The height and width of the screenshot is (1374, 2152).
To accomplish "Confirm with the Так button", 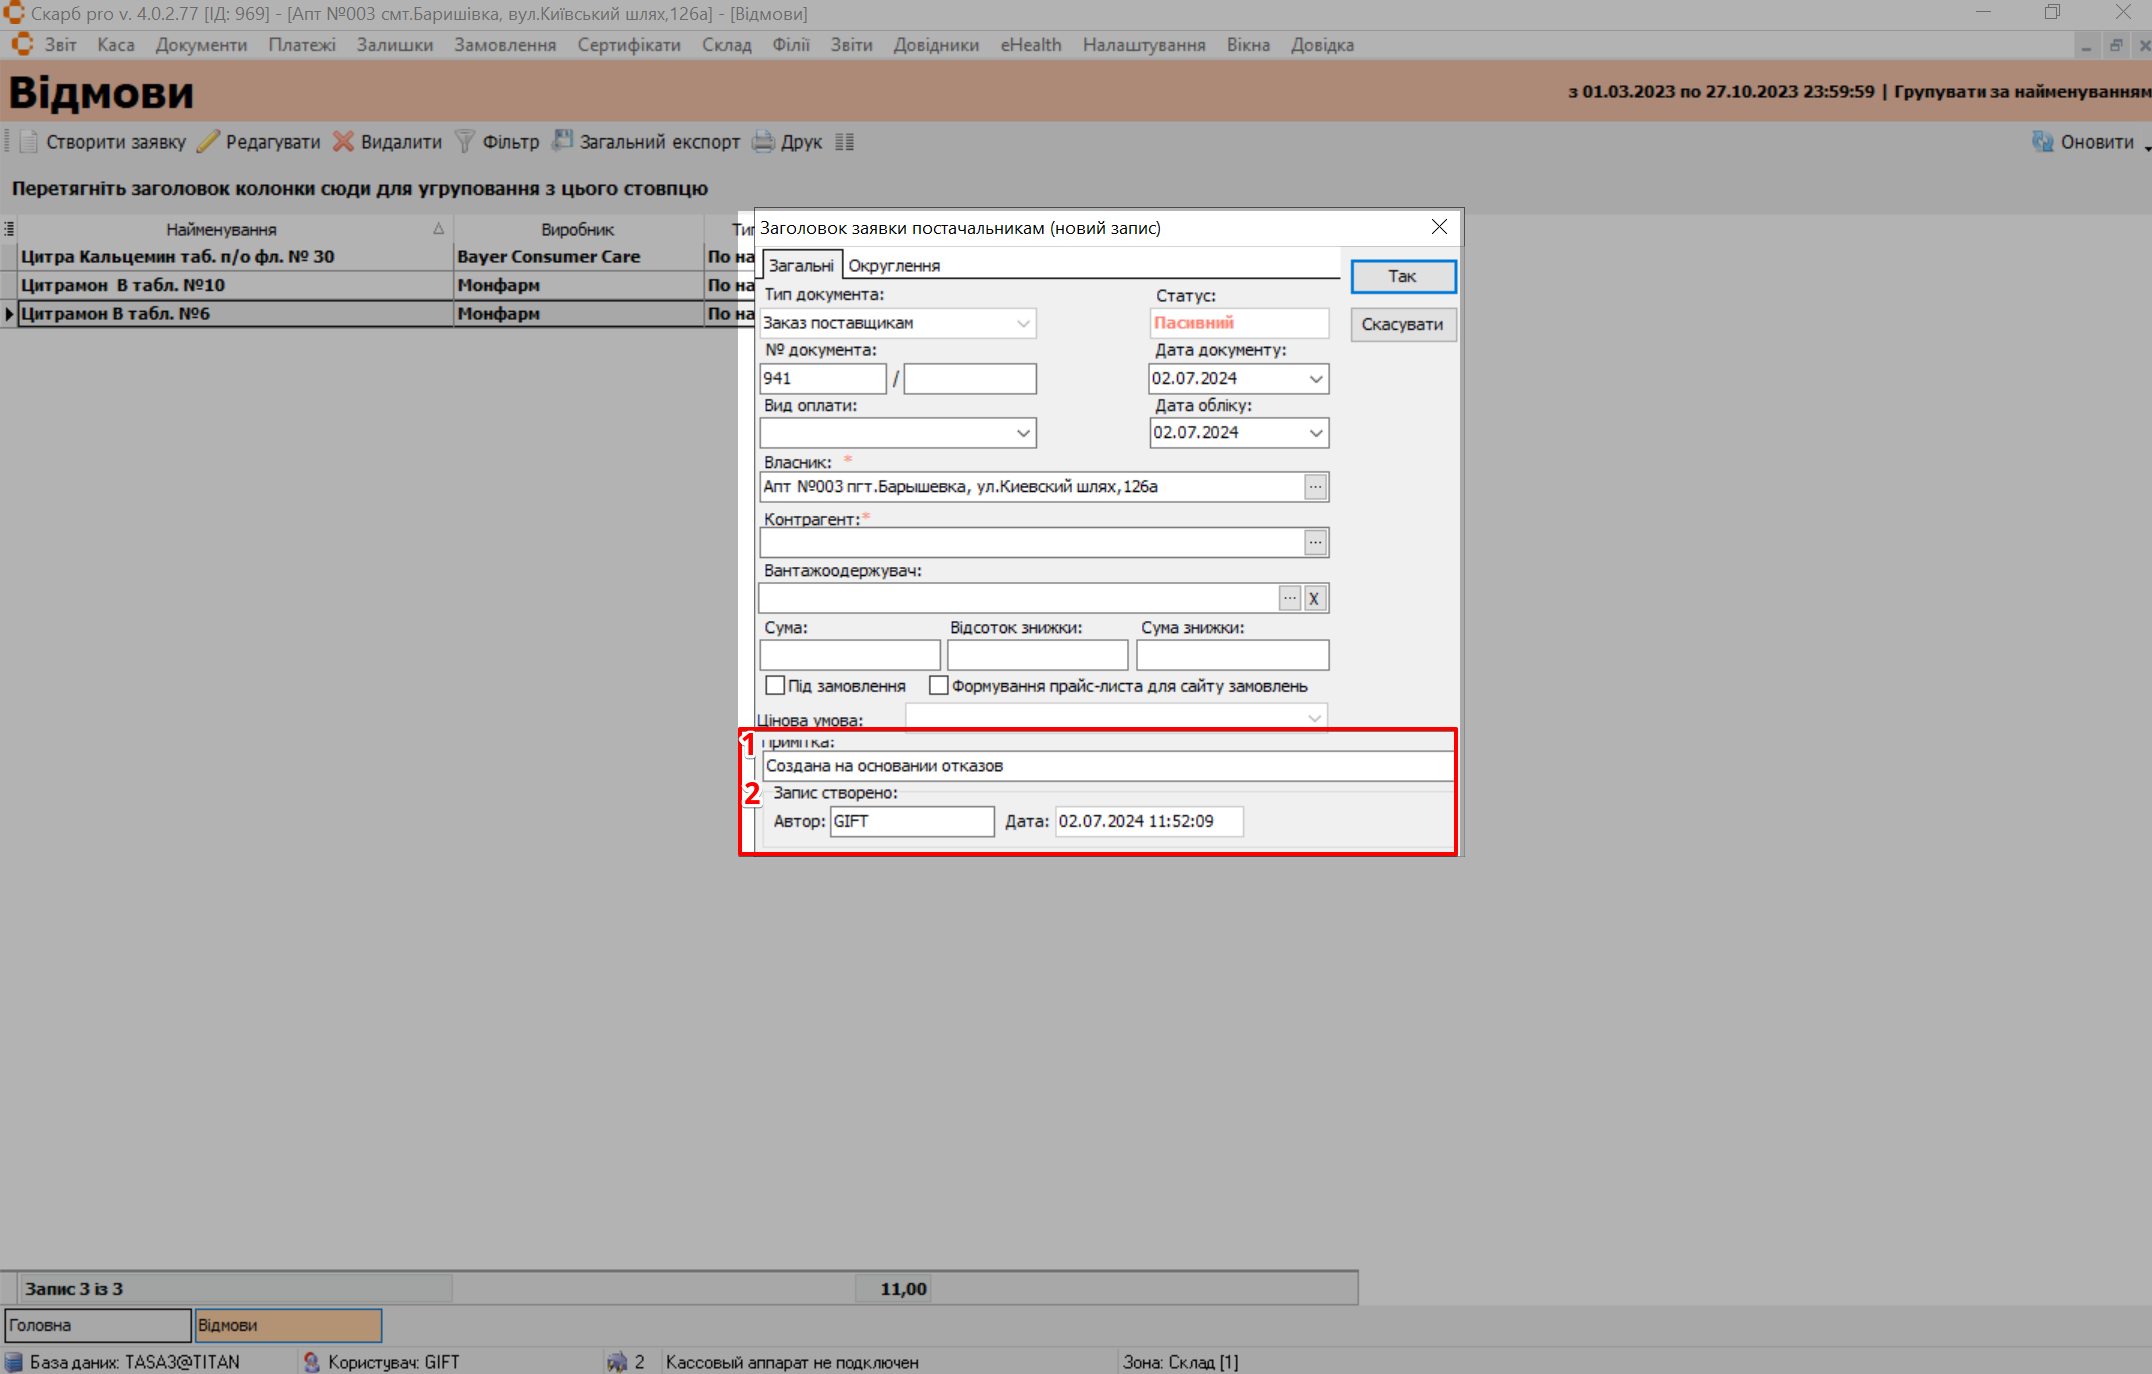I will coord(1402,277).
